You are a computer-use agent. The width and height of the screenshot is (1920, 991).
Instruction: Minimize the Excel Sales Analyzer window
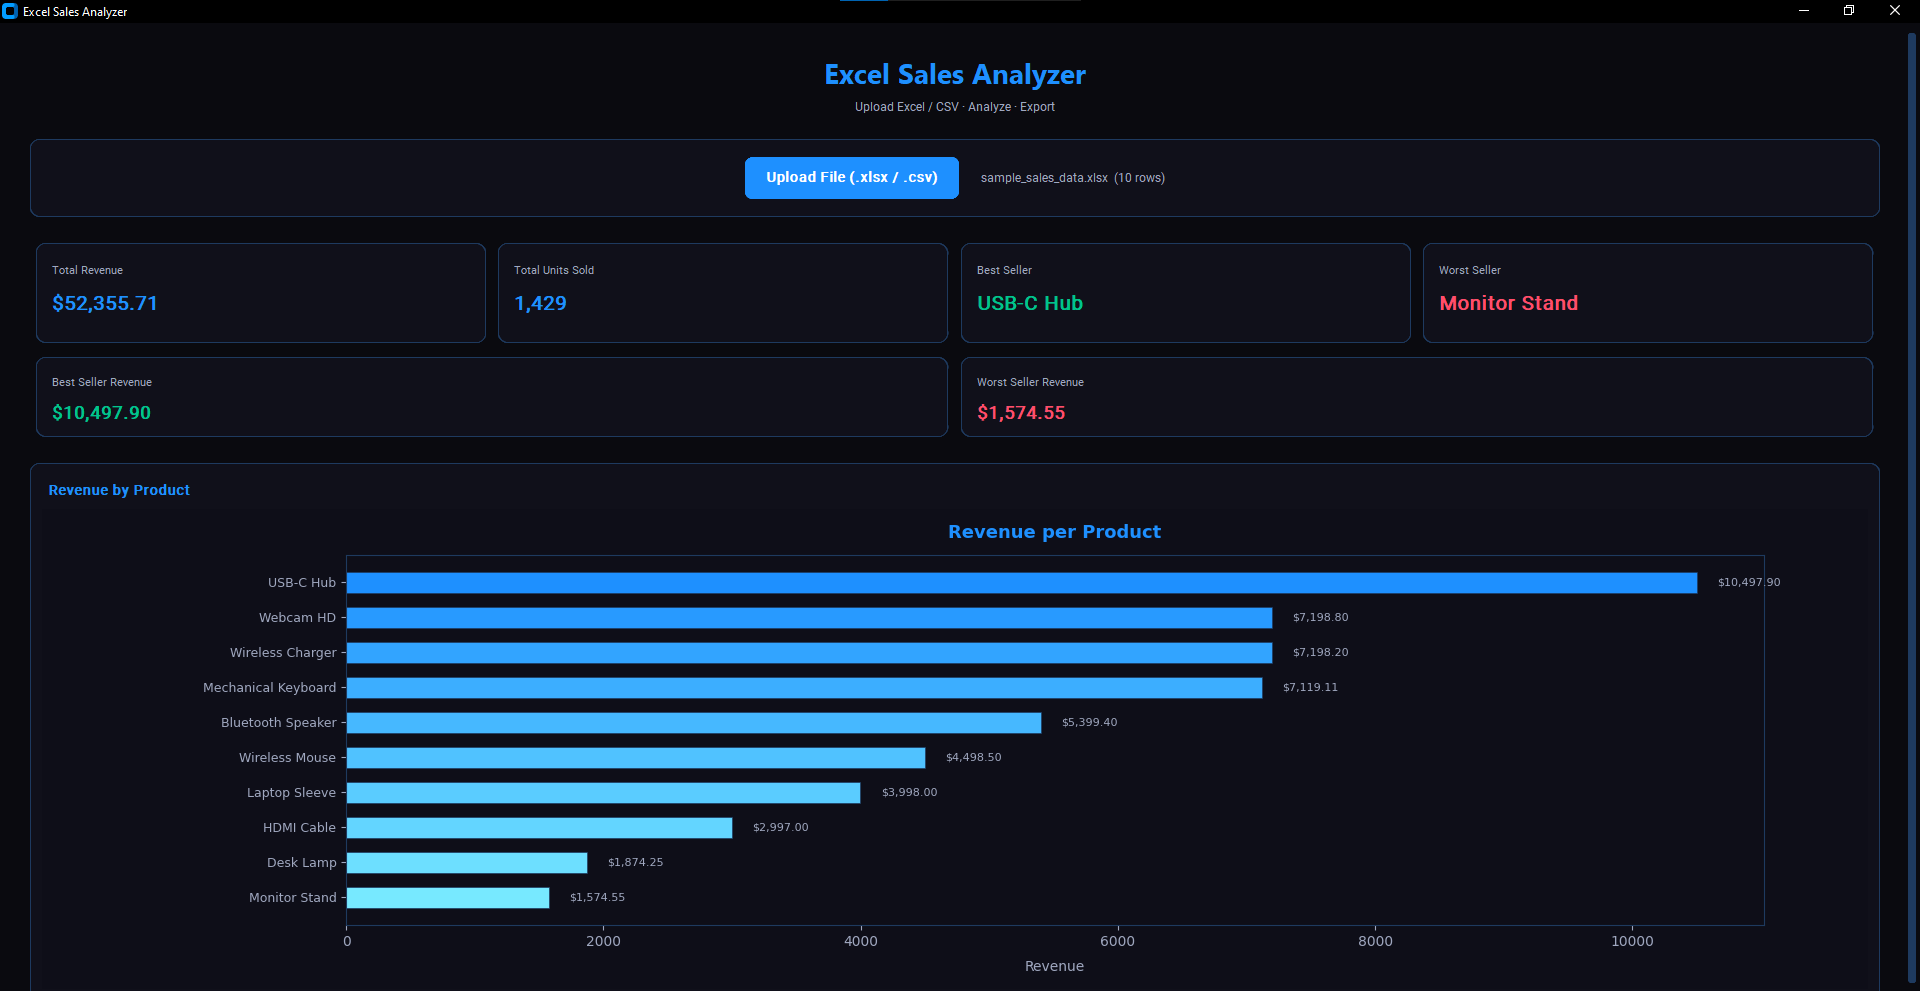pos(1803,11)
